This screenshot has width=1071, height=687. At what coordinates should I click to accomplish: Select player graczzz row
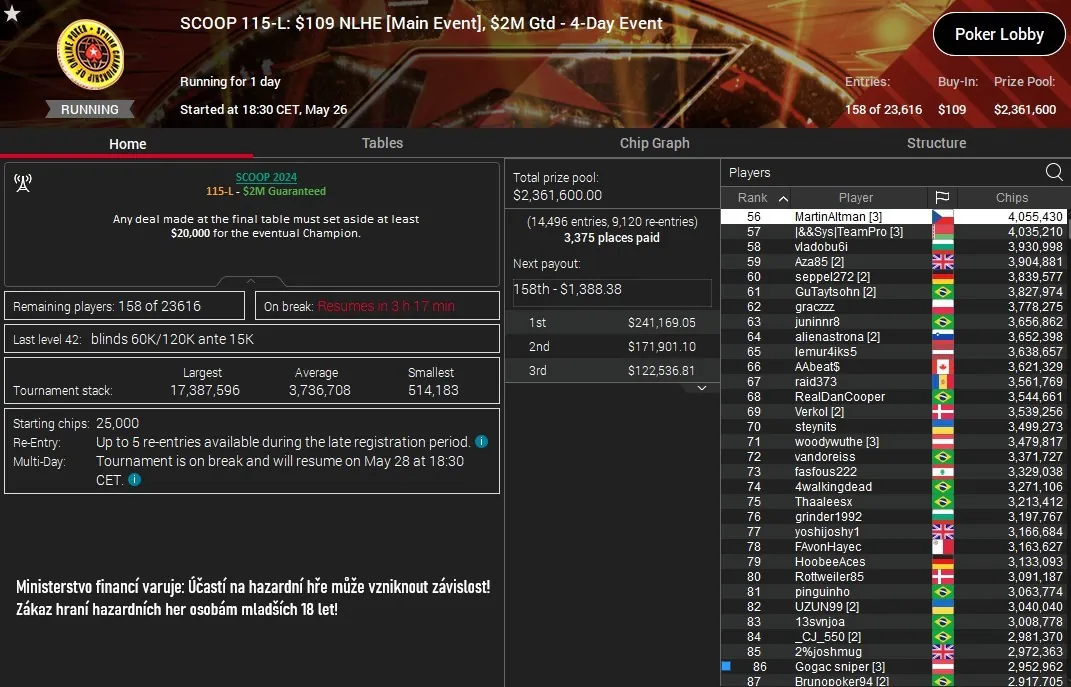click(893, 307)
